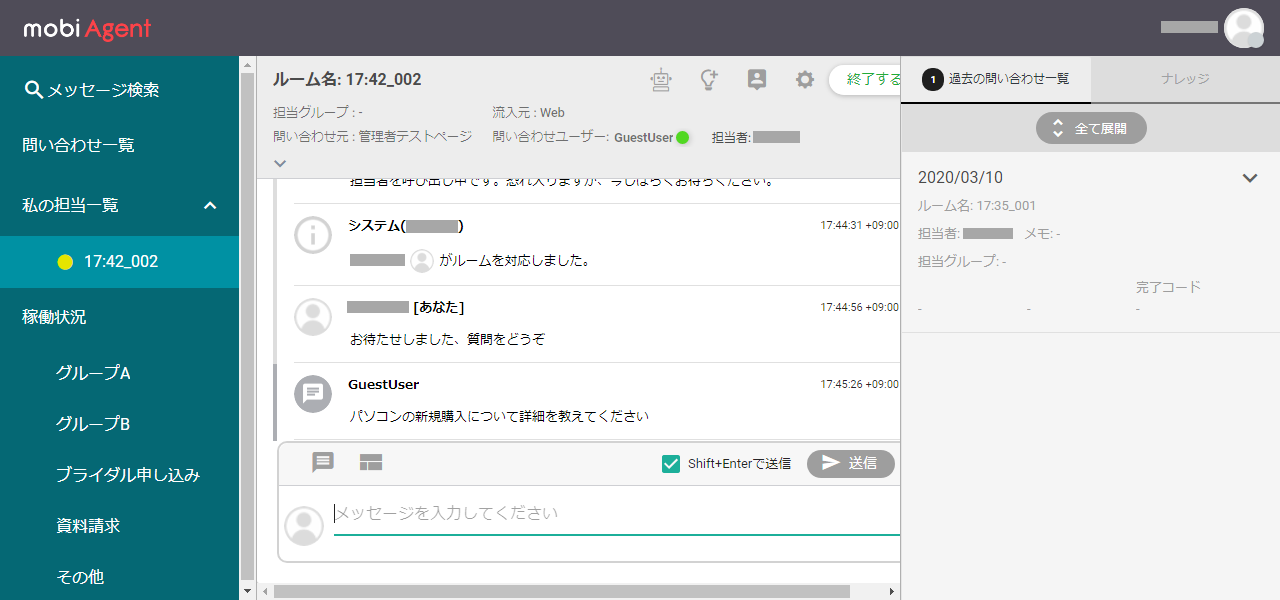Open the chatbot robot icon
Image resolution: width=1280 pixels, height=600 pixels.
[x=660, y=80]
